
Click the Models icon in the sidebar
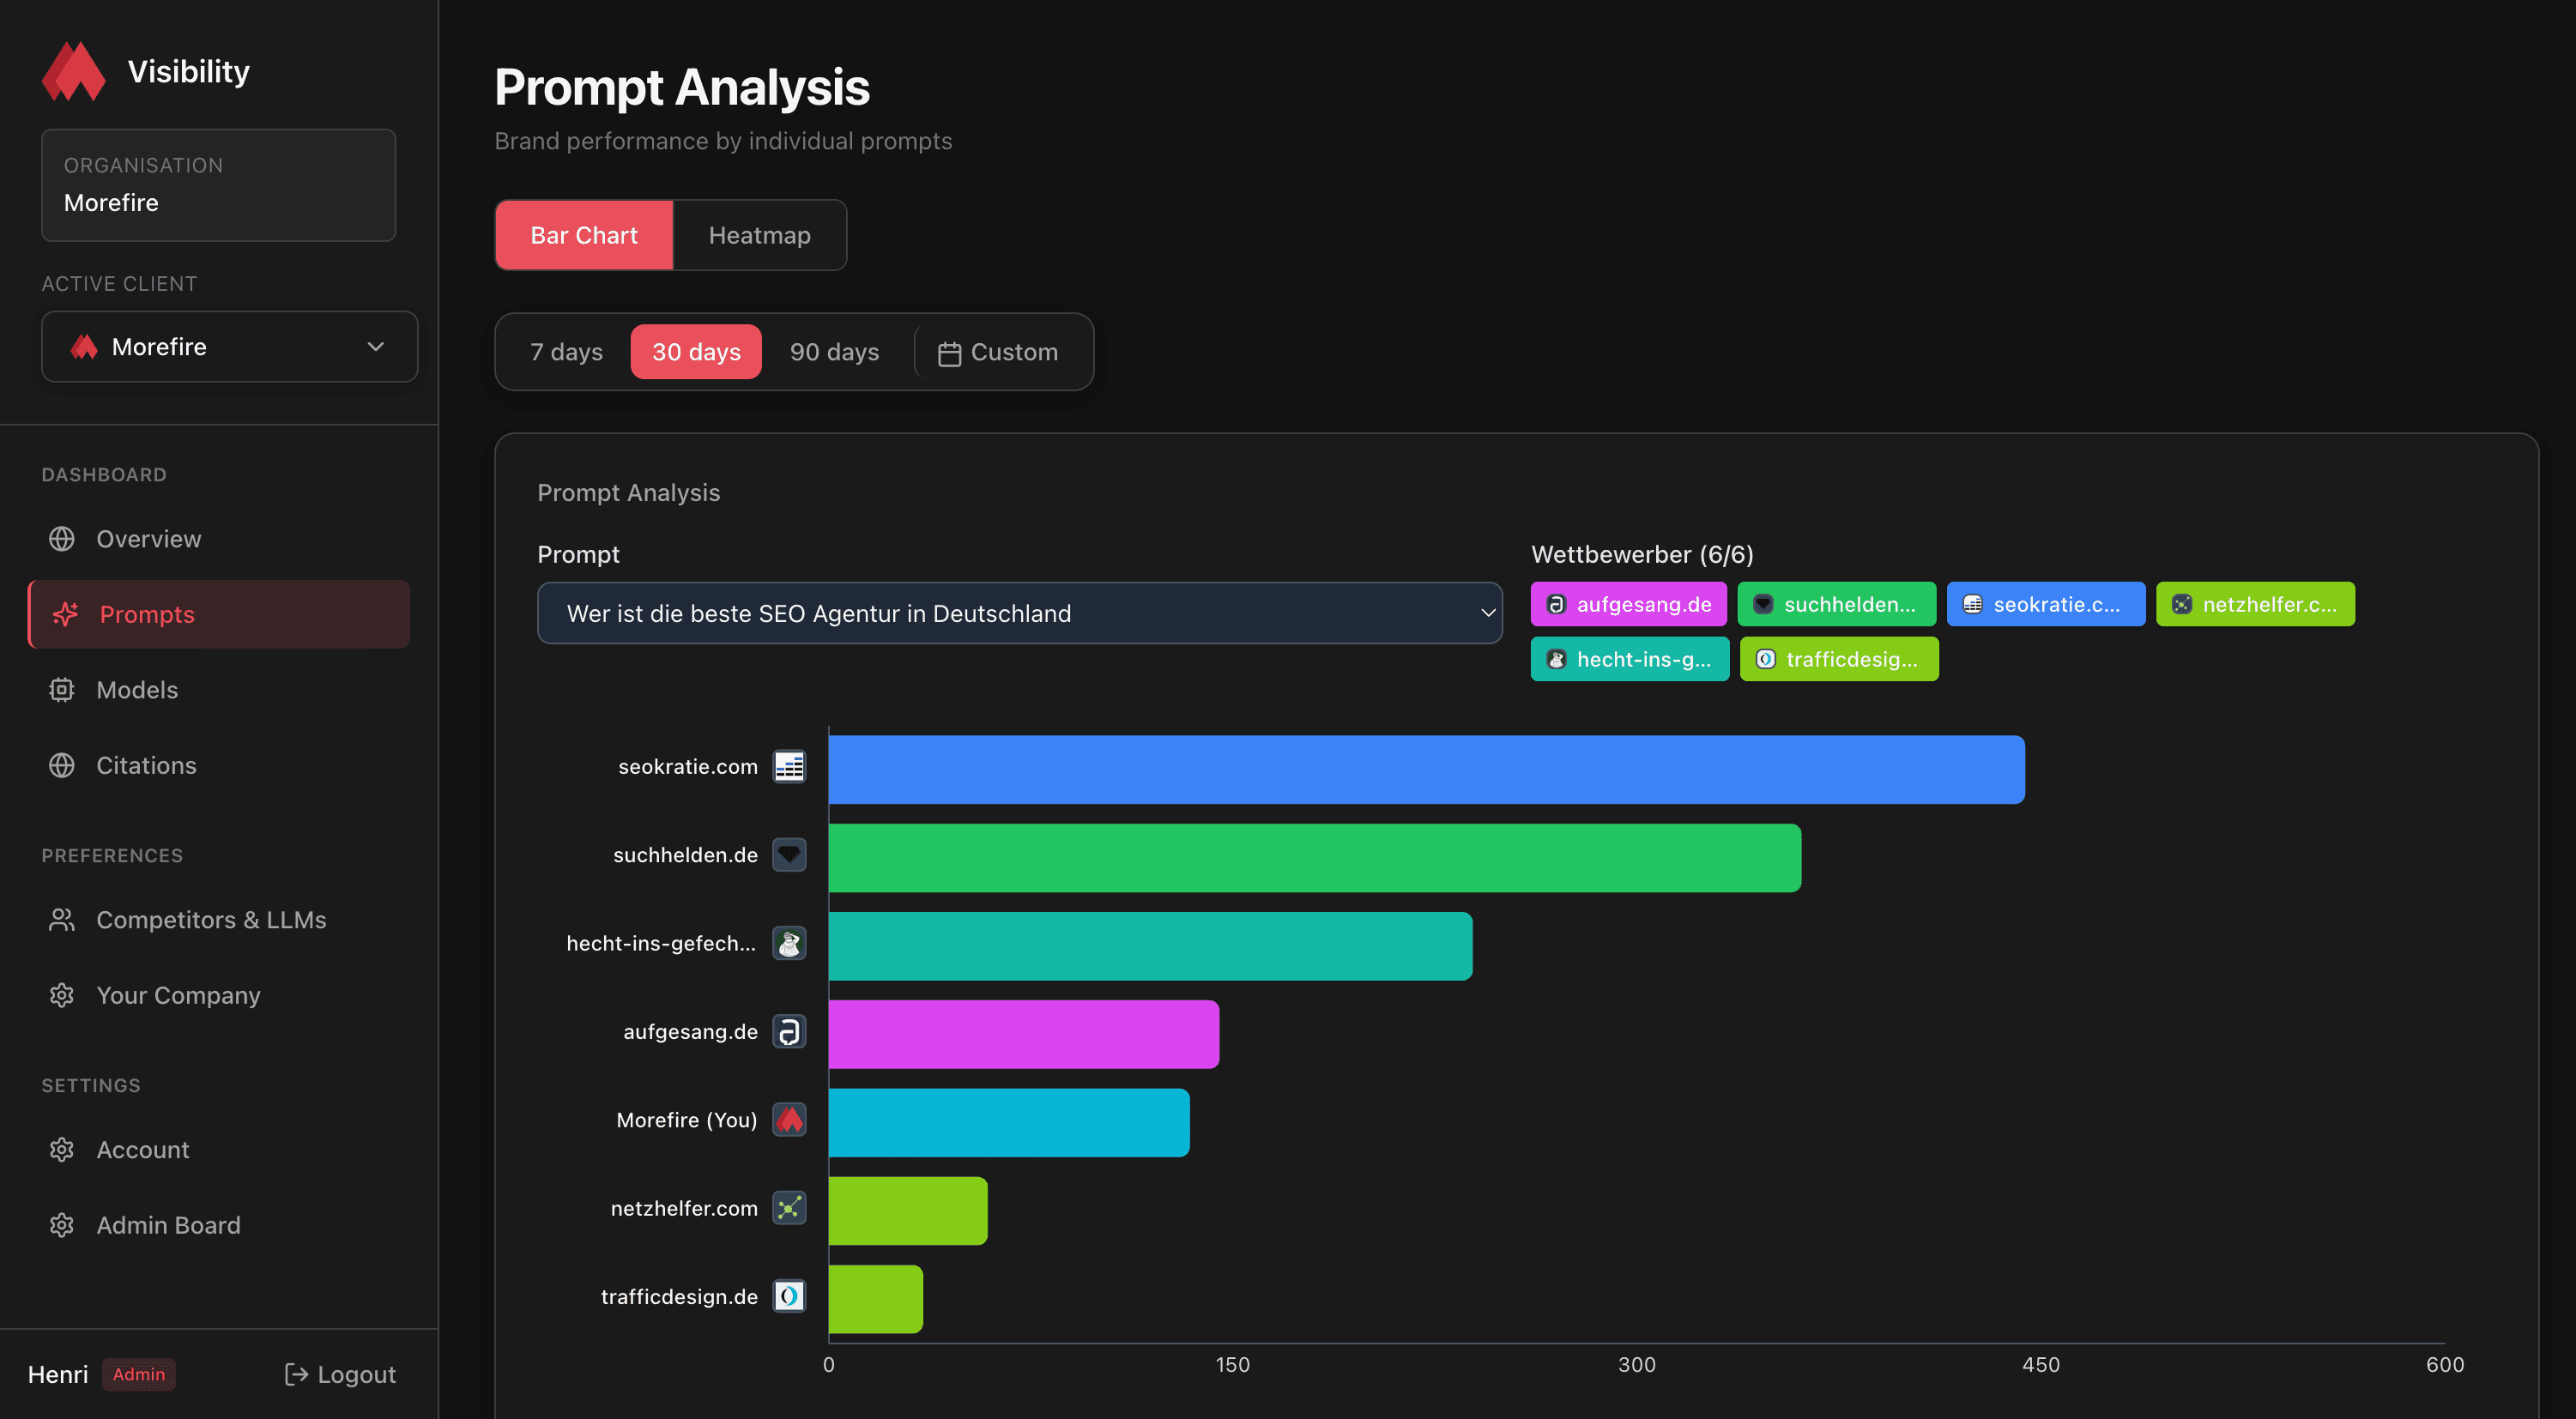pos(62,690)
